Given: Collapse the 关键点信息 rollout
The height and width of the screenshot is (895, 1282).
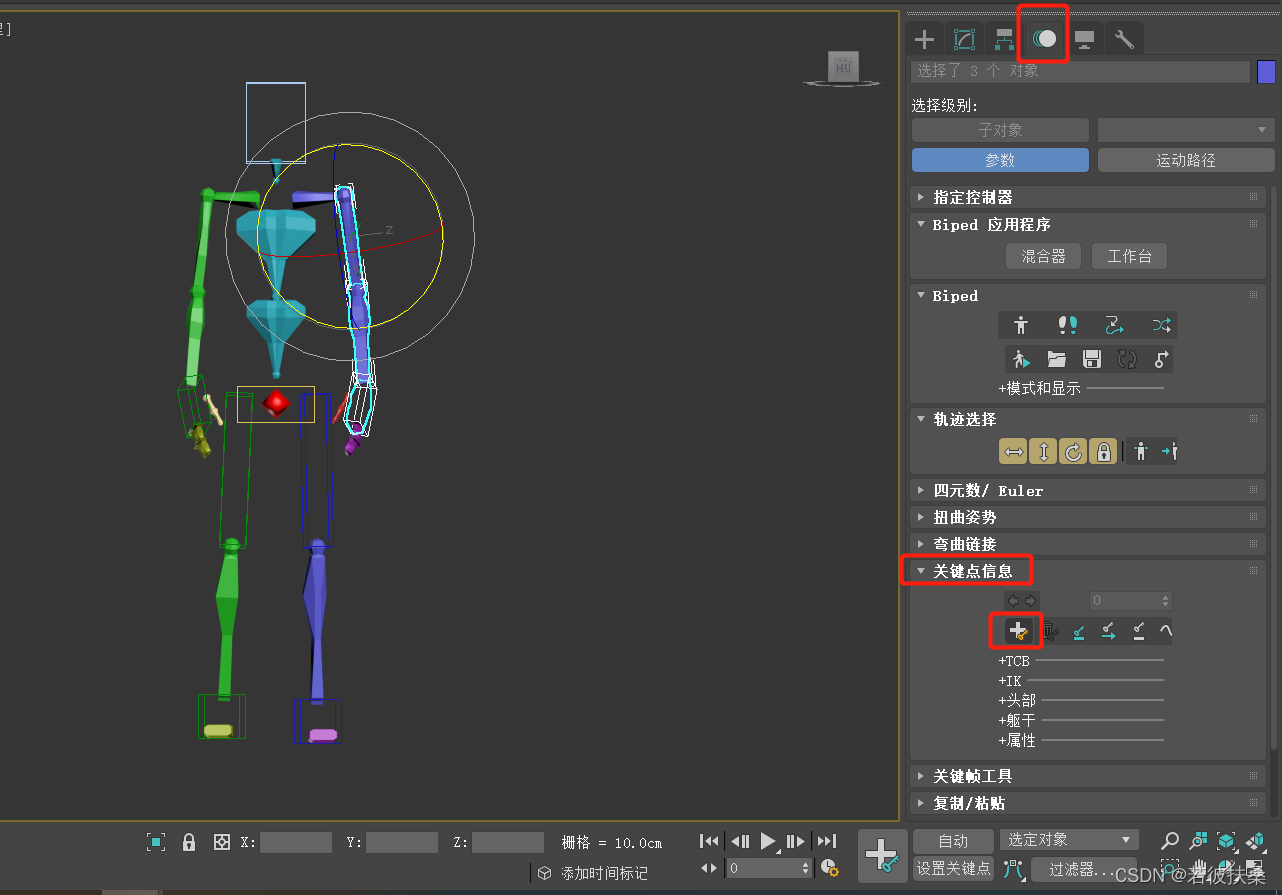Looking at the screenshot, I should (1088, 571).
